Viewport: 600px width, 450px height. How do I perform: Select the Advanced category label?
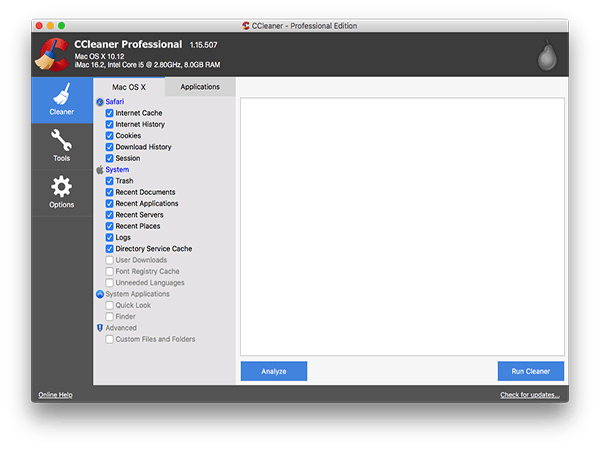pyautogui.click(x=121, y=328)
